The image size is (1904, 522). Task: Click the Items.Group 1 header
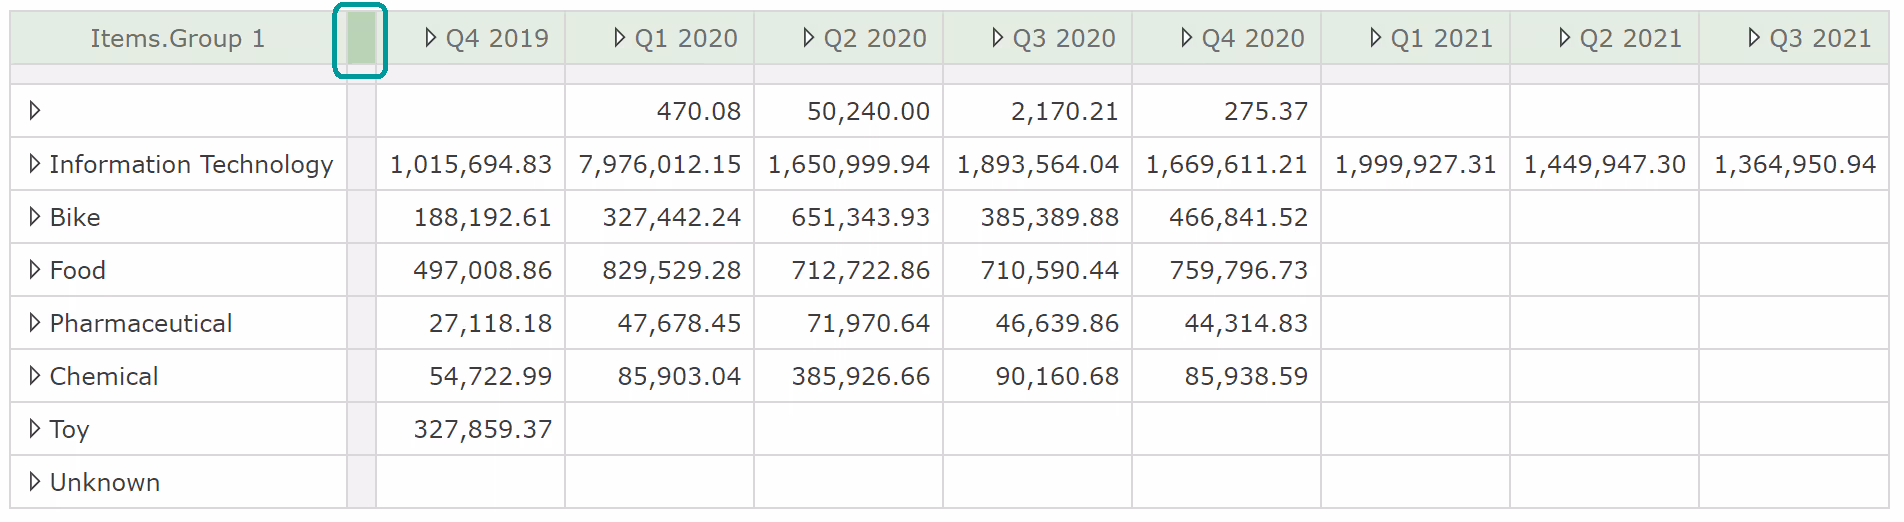coord(177,38)
